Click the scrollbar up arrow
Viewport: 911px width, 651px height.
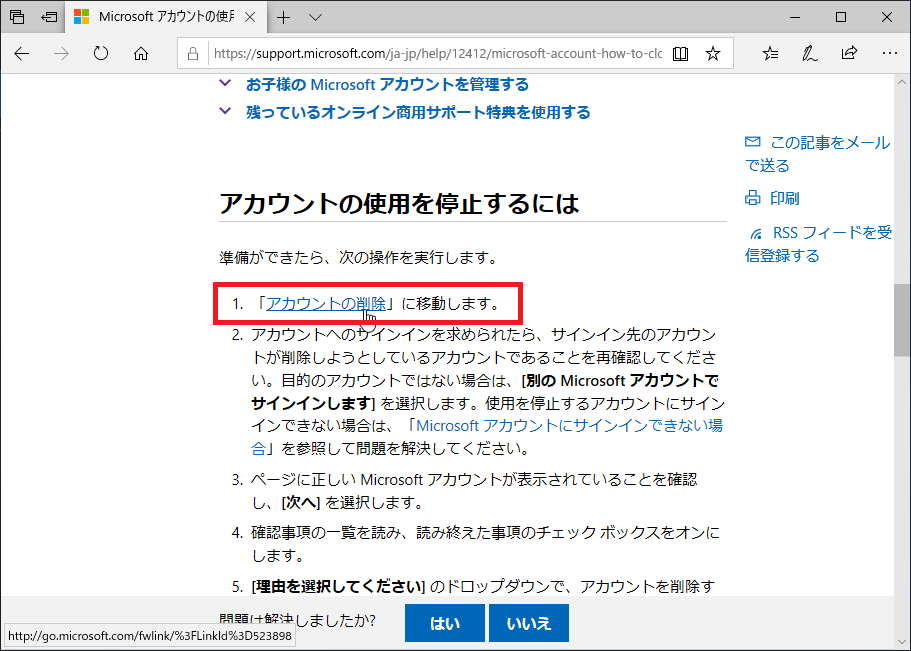[x=902, y=83]
